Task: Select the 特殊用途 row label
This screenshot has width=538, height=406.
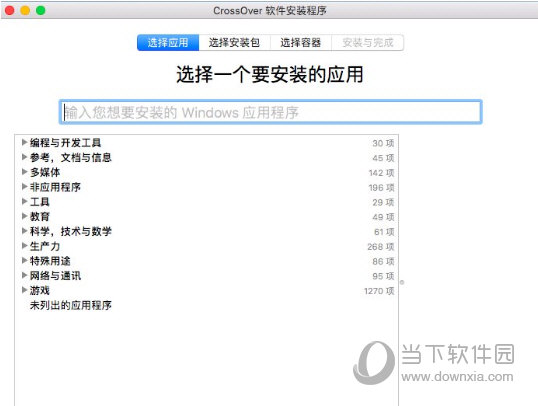Action: (x=50, y=260)
